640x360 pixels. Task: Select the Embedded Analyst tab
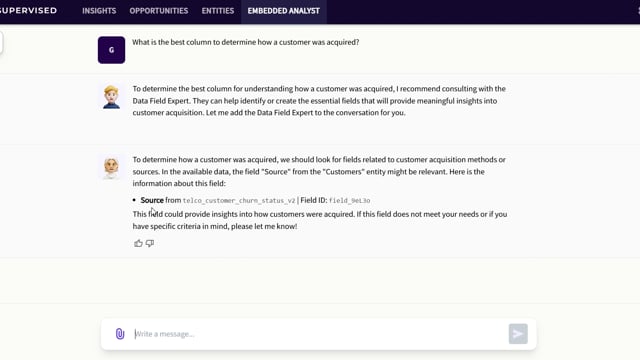click(284, 11)
